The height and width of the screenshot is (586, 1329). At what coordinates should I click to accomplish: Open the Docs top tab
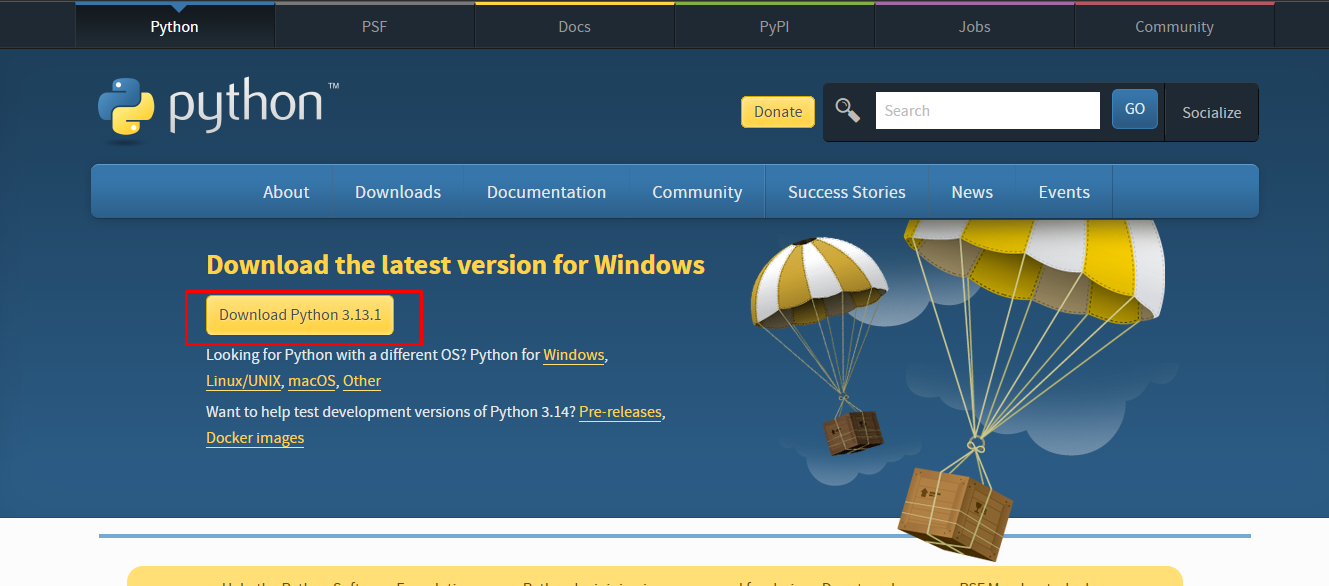click(x=574, y=26)
